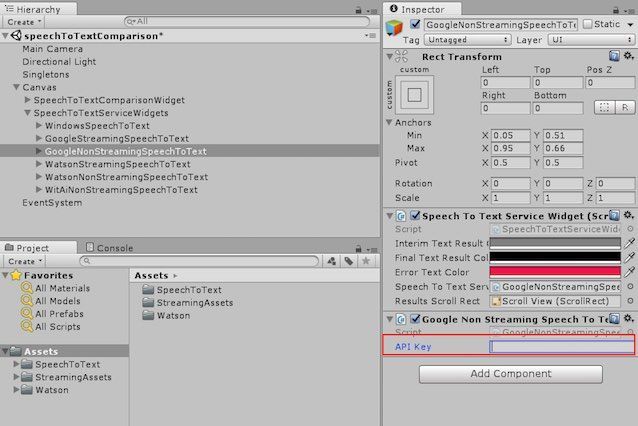
Task: Click Project search by label tag icon
Action: coord(349,261)
